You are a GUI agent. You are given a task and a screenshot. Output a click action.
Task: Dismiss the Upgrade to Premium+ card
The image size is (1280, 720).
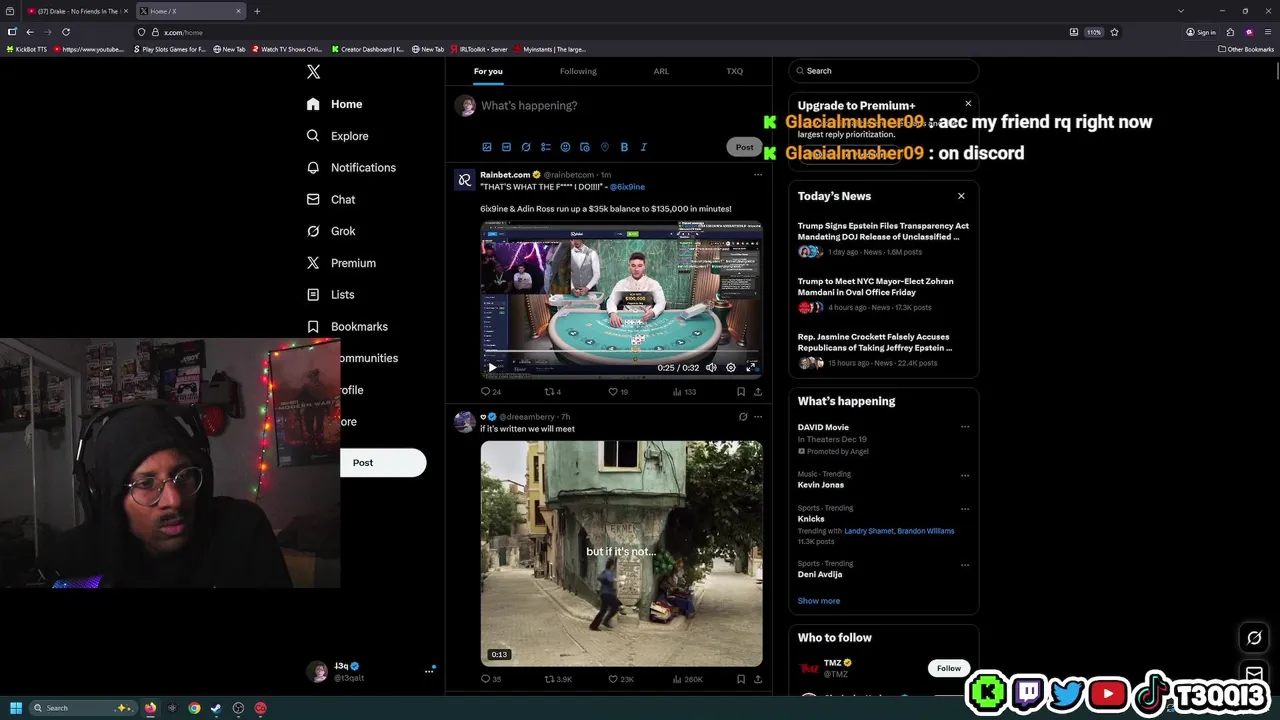(x=968, y=104)
